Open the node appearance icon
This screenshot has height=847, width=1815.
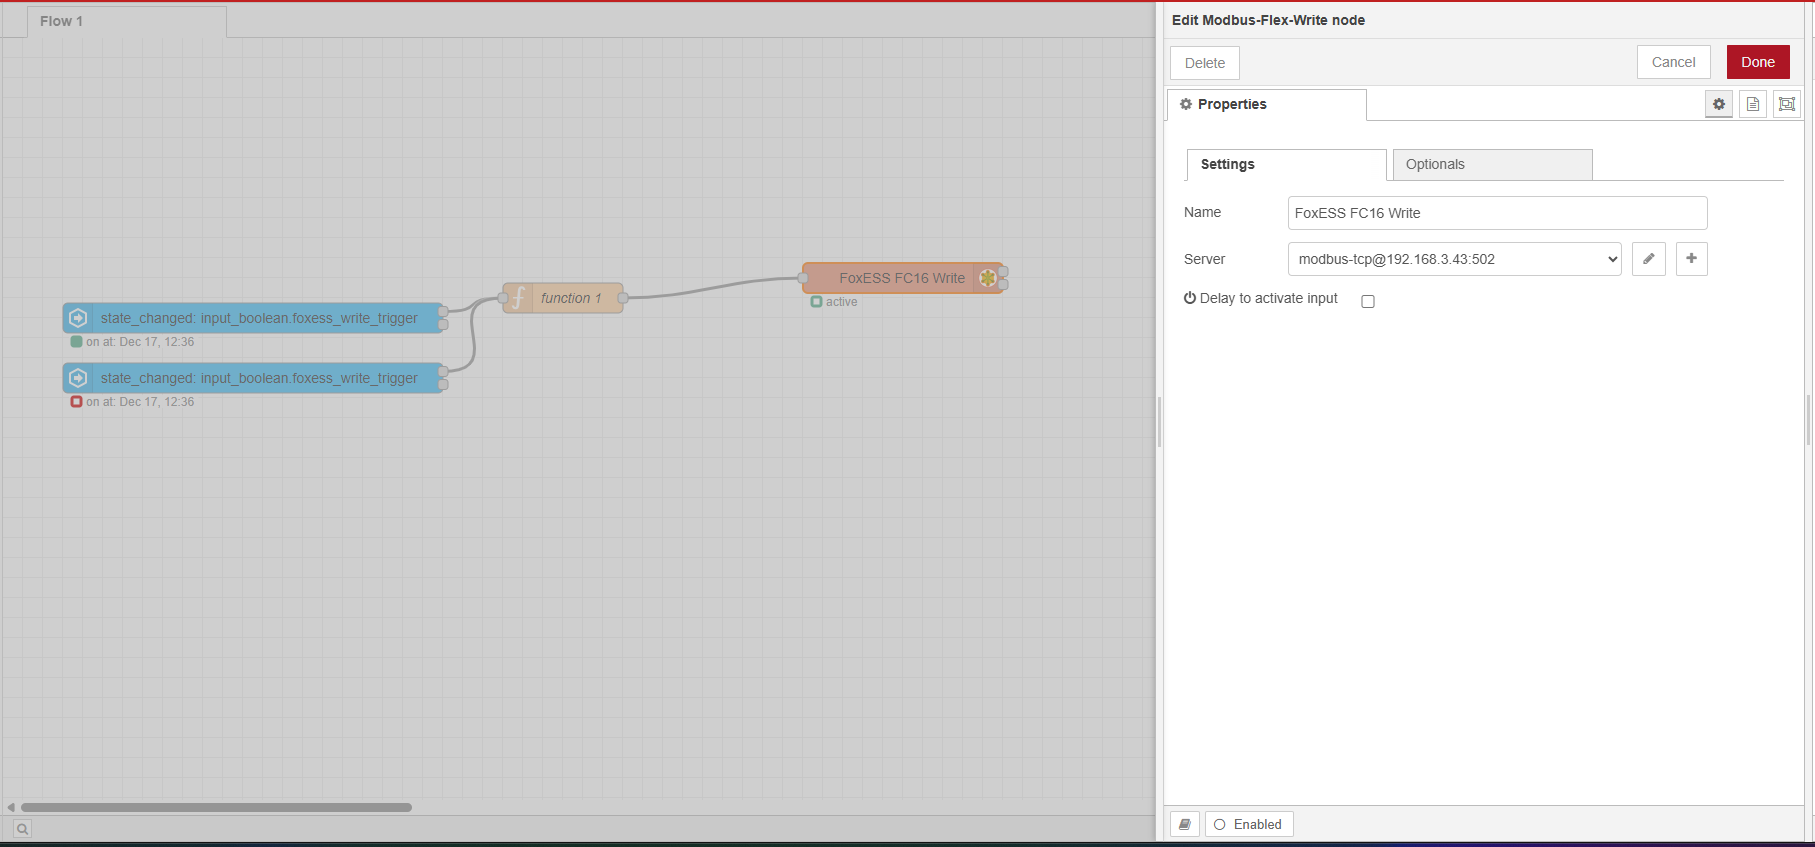click(x=1786, y=104)
